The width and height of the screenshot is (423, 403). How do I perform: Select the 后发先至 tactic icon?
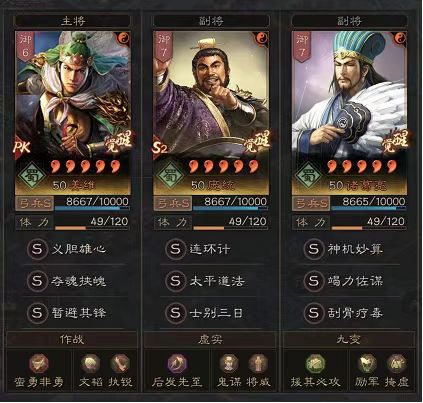coord(177,363)
